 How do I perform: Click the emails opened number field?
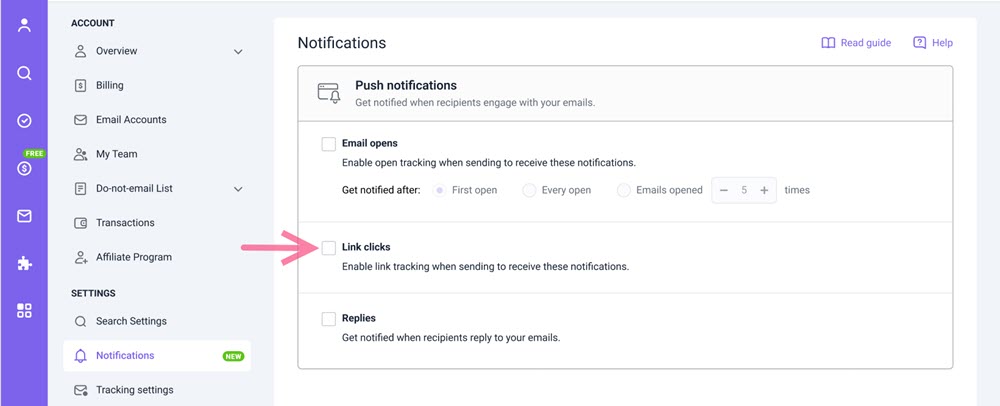coord(744,190)
